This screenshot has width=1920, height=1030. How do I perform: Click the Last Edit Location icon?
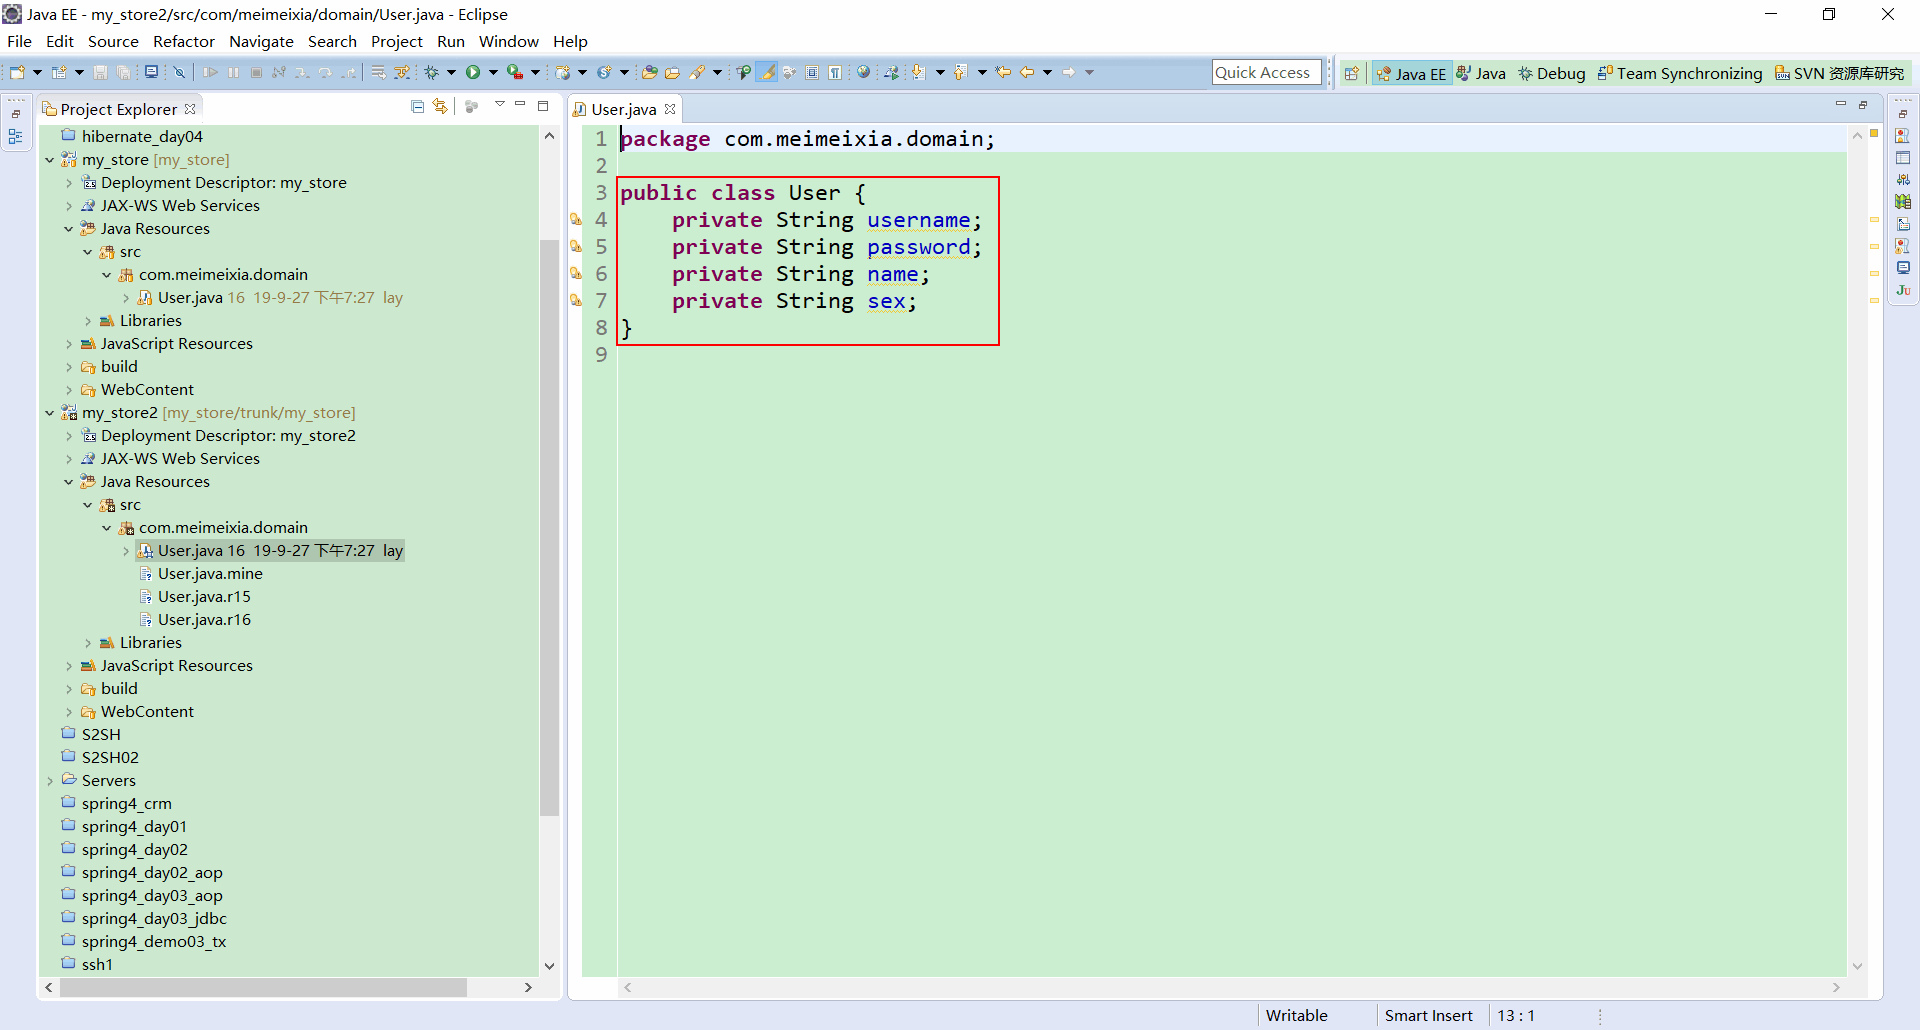click(1003, 72)
